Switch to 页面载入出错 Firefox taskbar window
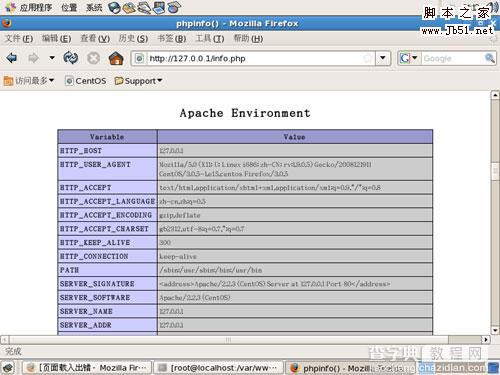Viewport: 500px width, 375px height. click(x=87, y=368)
